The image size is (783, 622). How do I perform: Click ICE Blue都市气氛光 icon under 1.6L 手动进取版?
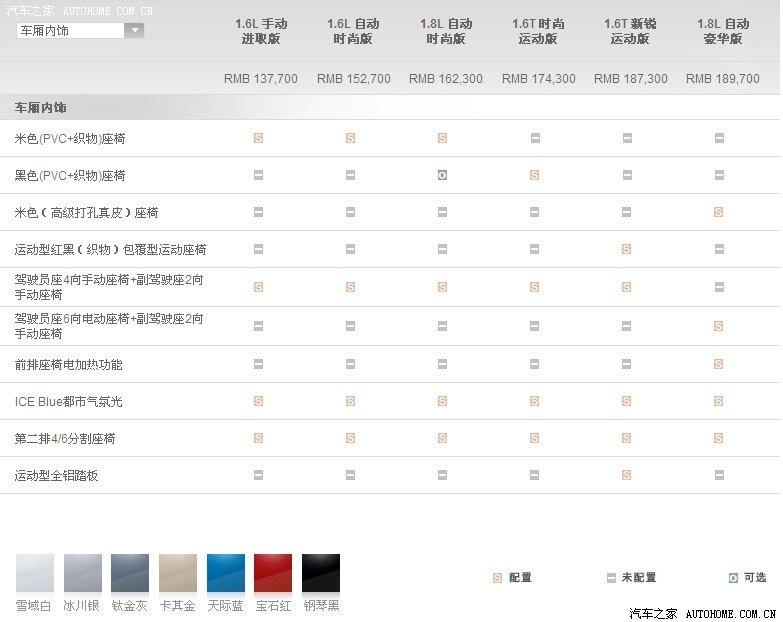[258, 401]
